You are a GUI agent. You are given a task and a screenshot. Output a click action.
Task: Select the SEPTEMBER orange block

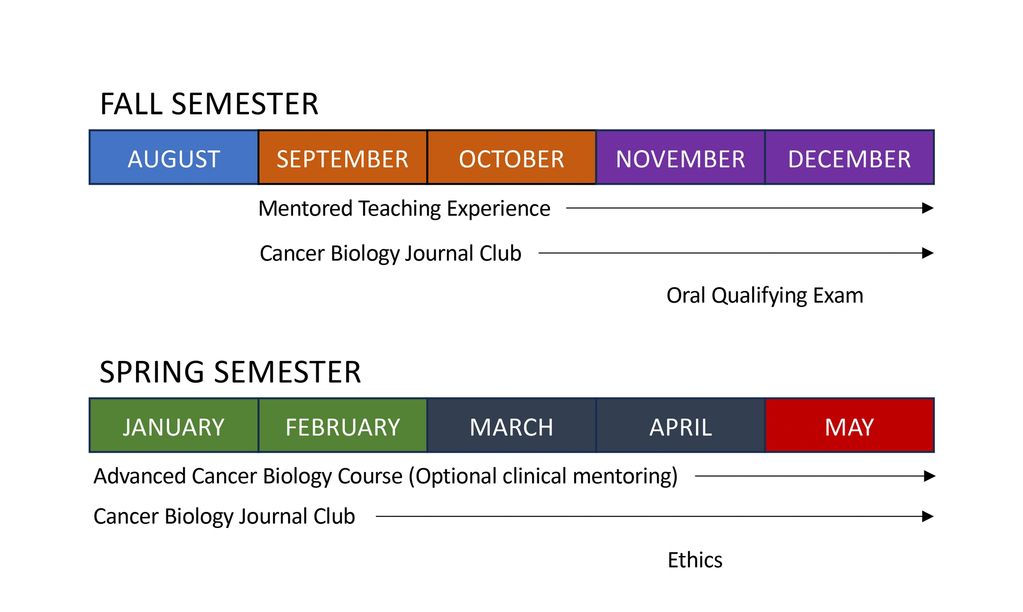click(342, 158)
